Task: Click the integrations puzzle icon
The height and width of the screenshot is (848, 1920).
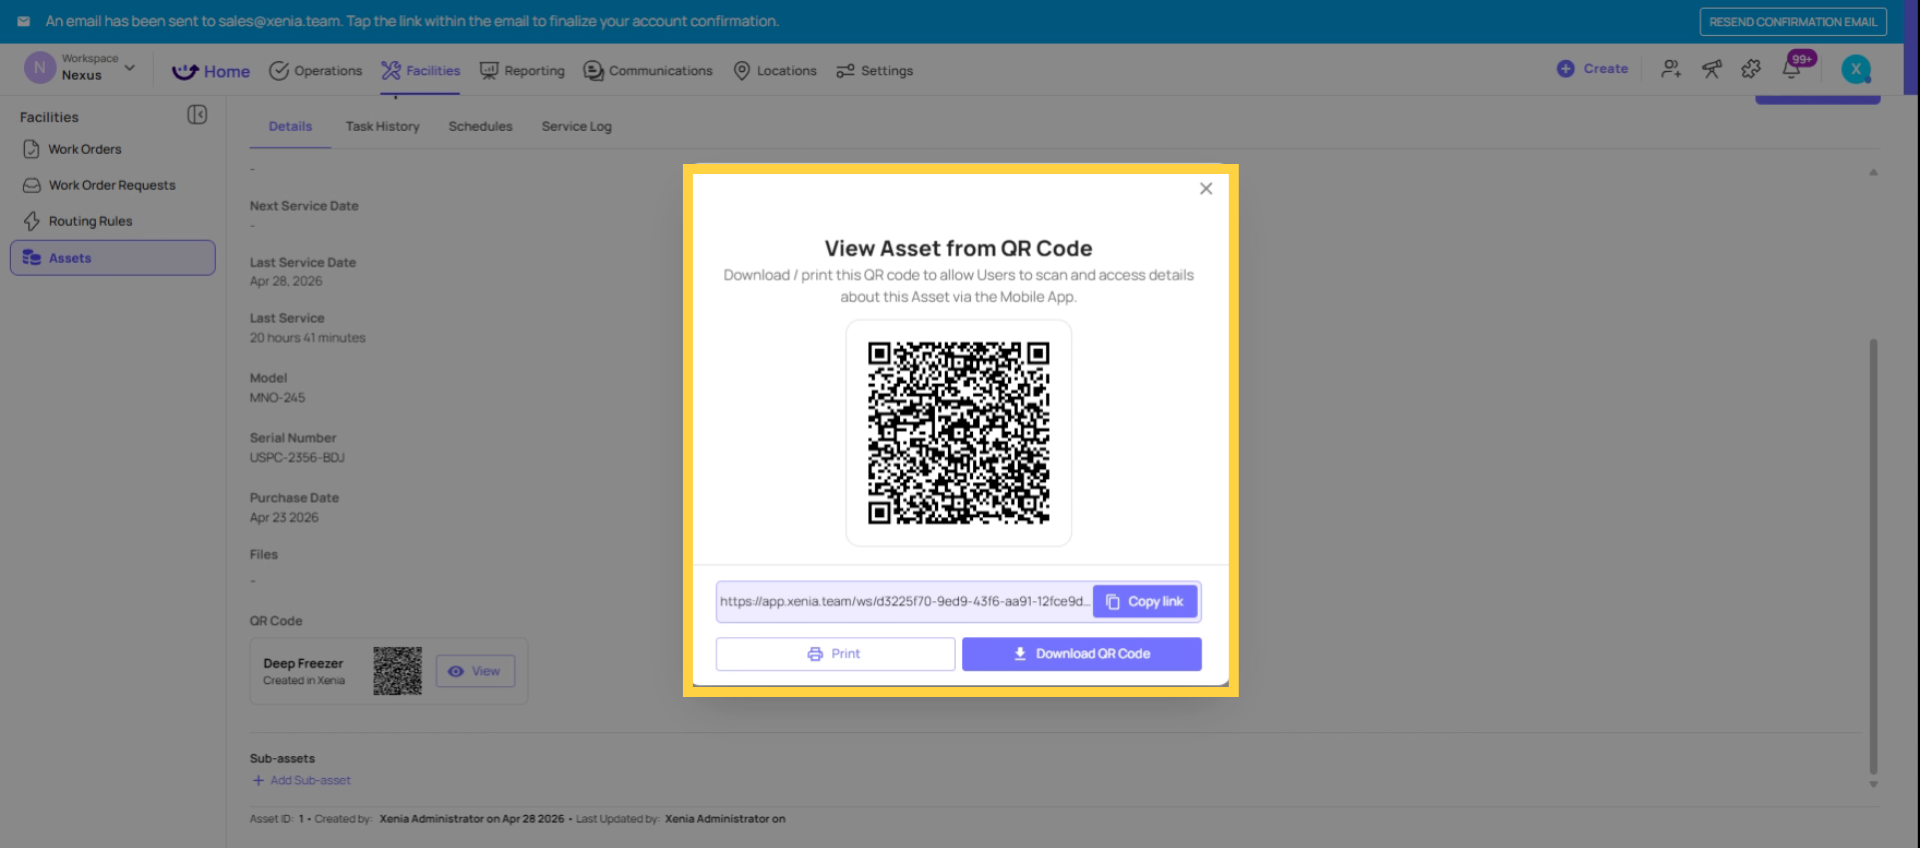Action: (x=1751, y=69)
